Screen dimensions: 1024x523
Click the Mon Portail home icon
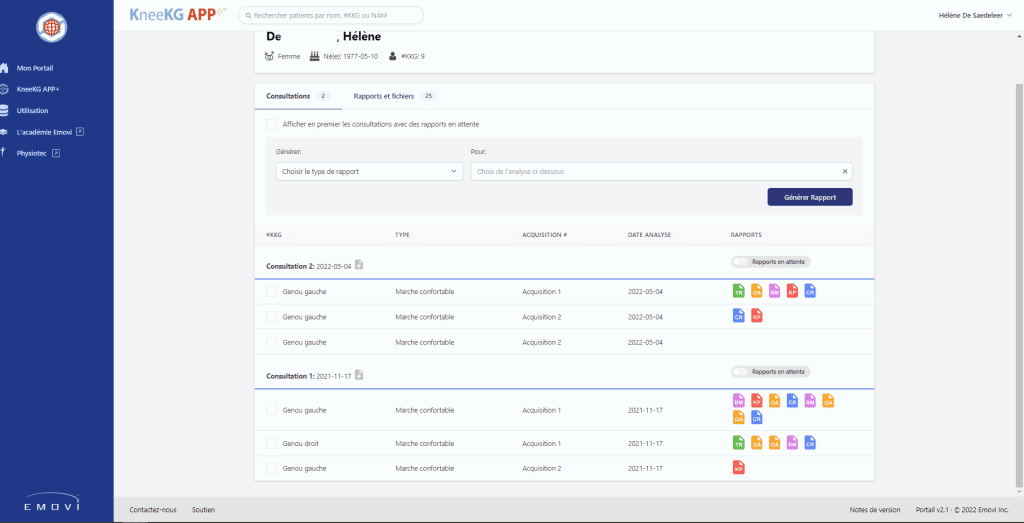click(x=5, y=68)
